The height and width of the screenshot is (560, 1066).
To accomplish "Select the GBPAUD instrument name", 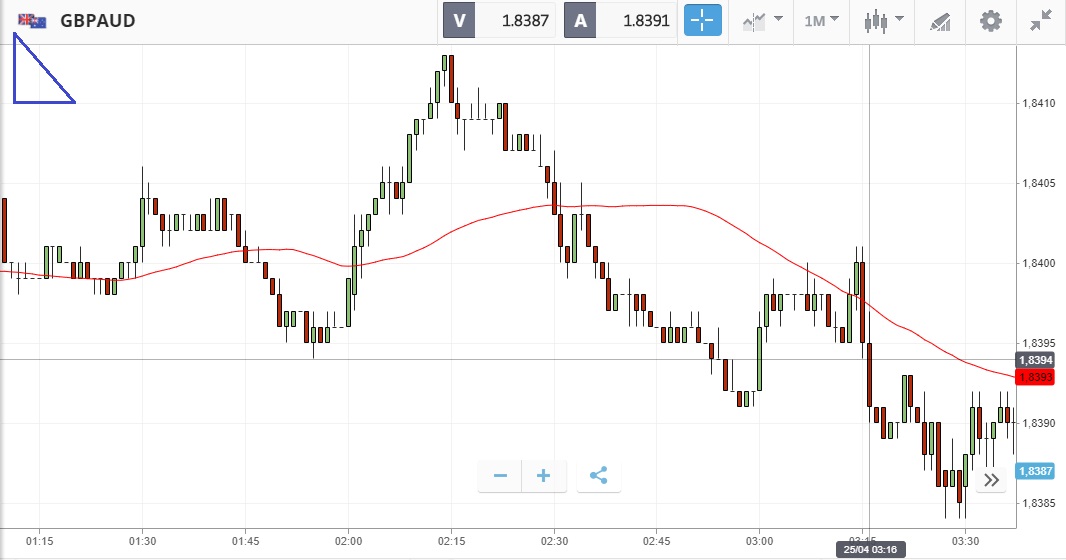I will (98, 21).
